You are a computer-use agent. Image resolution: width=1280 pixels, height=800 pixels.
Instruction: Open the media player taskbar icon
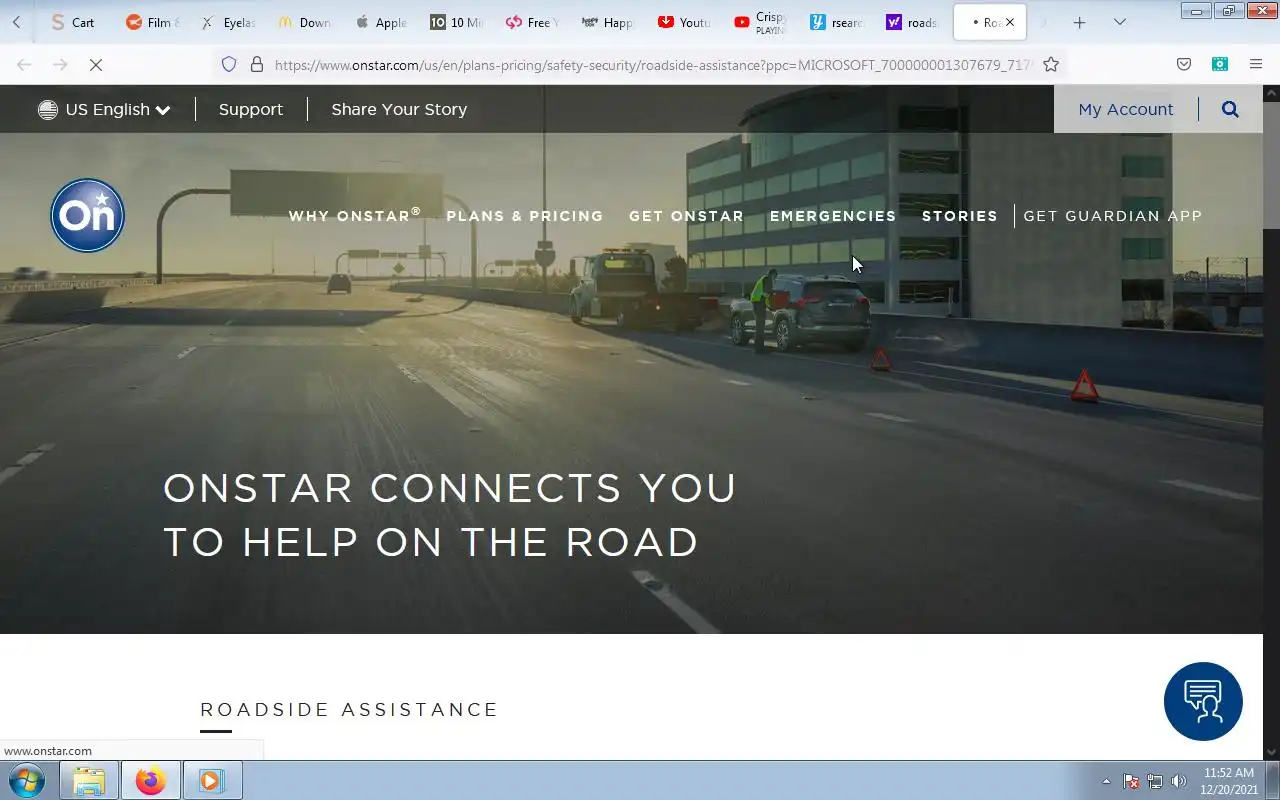211,780
